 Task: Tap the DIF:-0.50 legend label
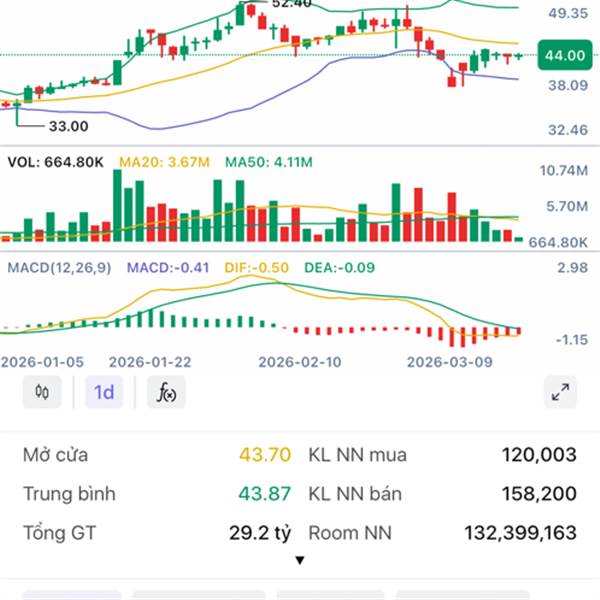[256, 267]
